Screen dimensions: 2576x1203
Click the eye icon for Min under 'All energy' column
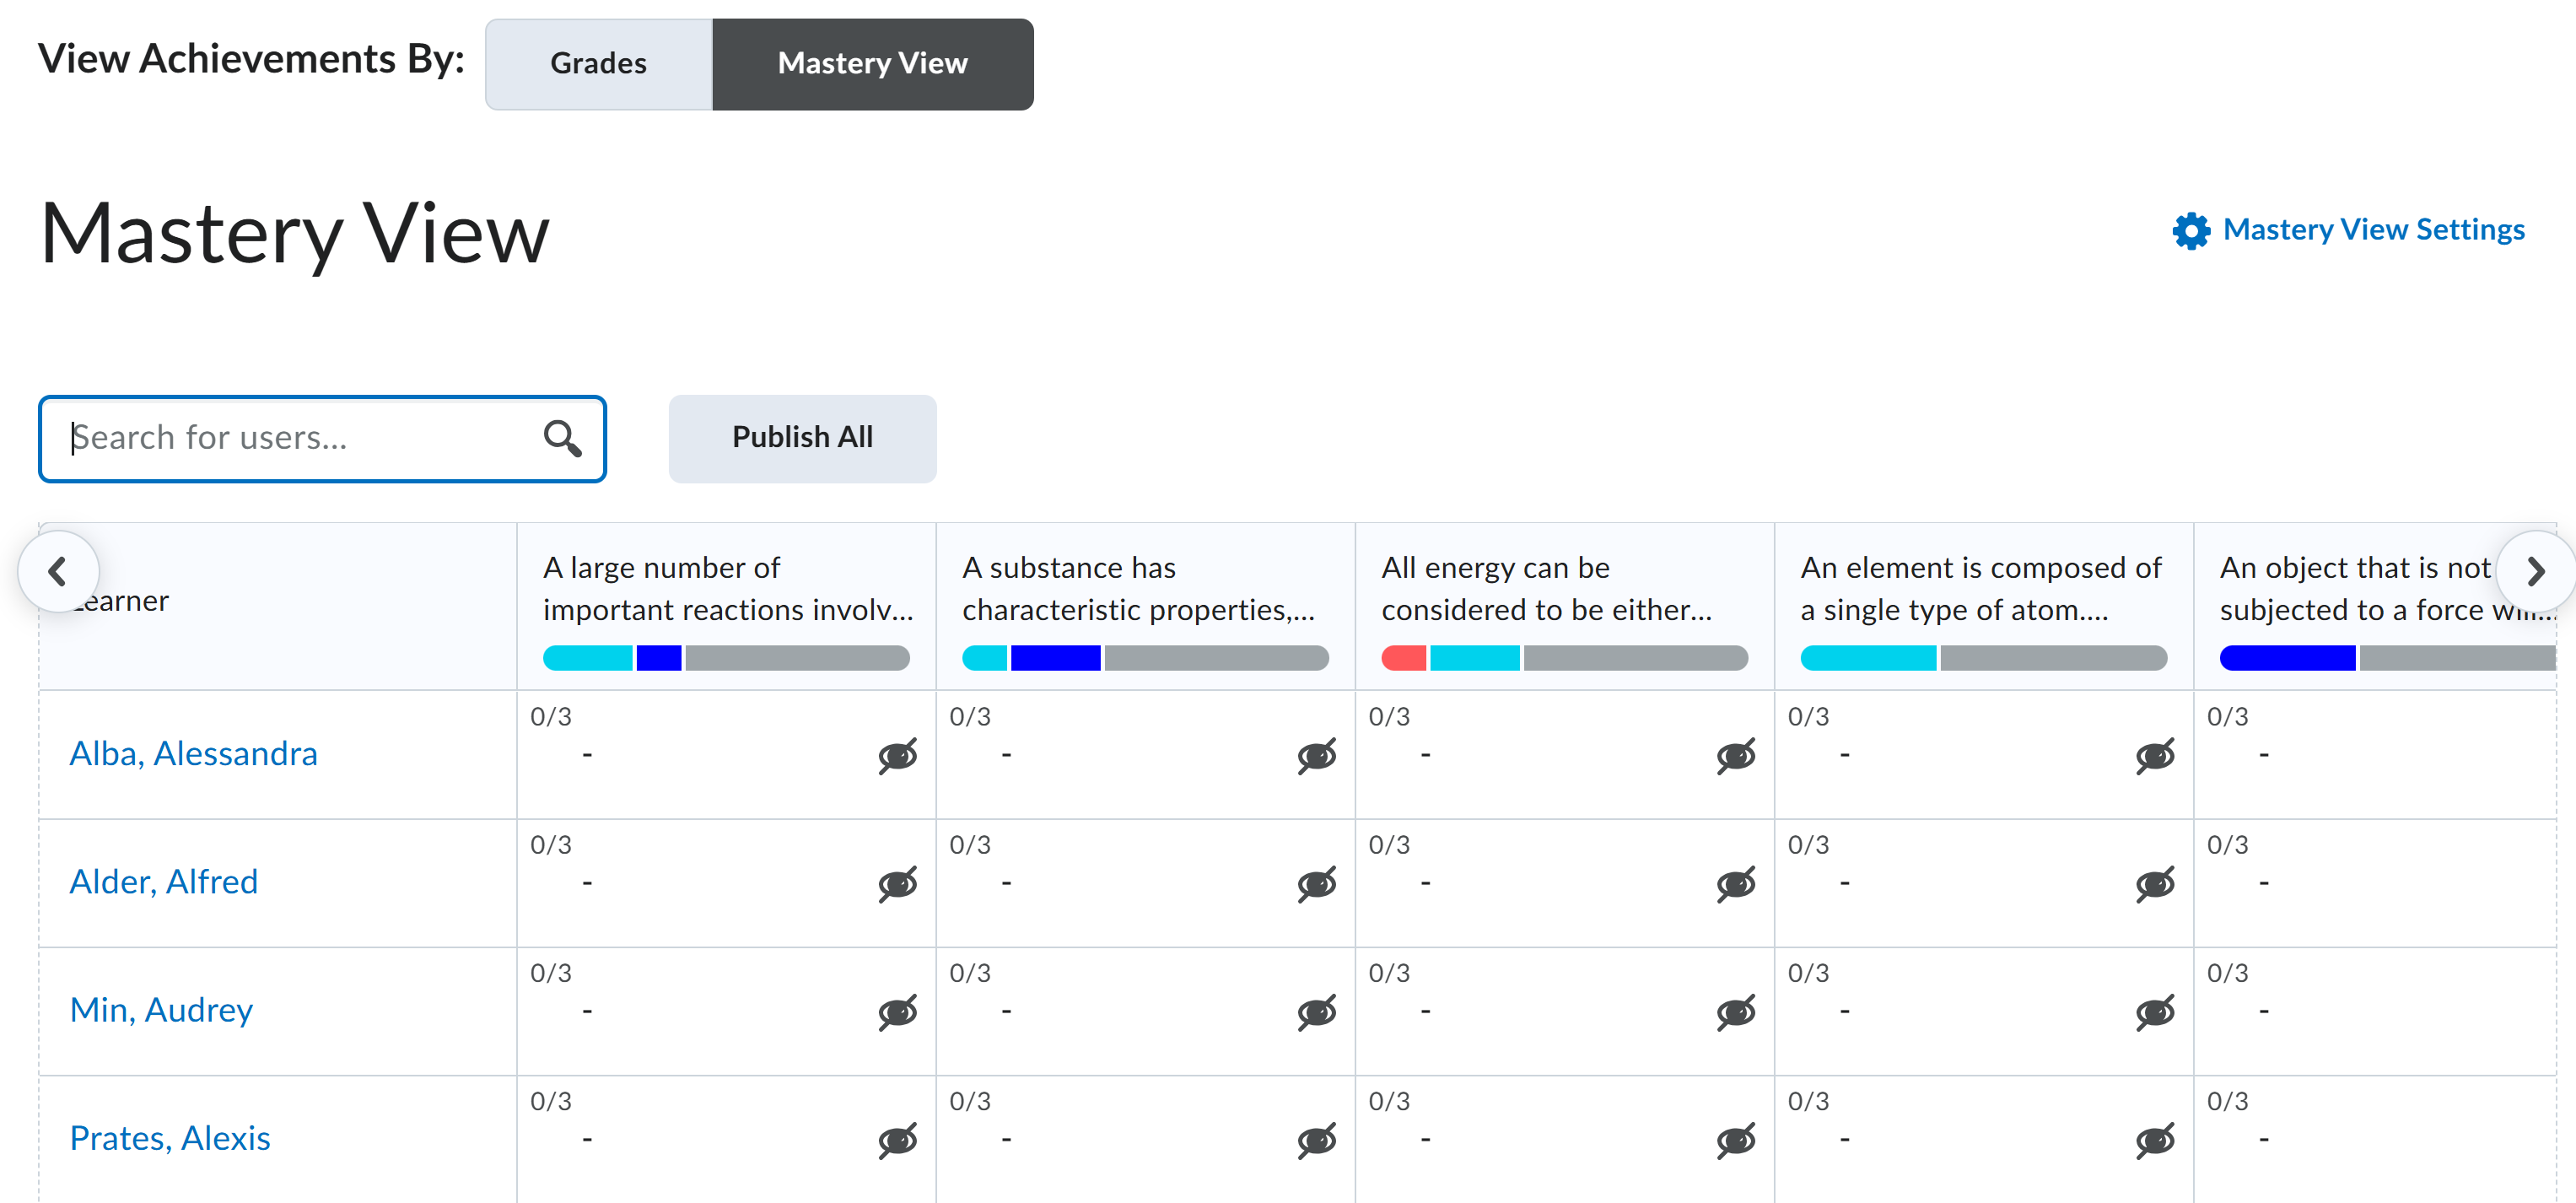tap(1736, 1012)
